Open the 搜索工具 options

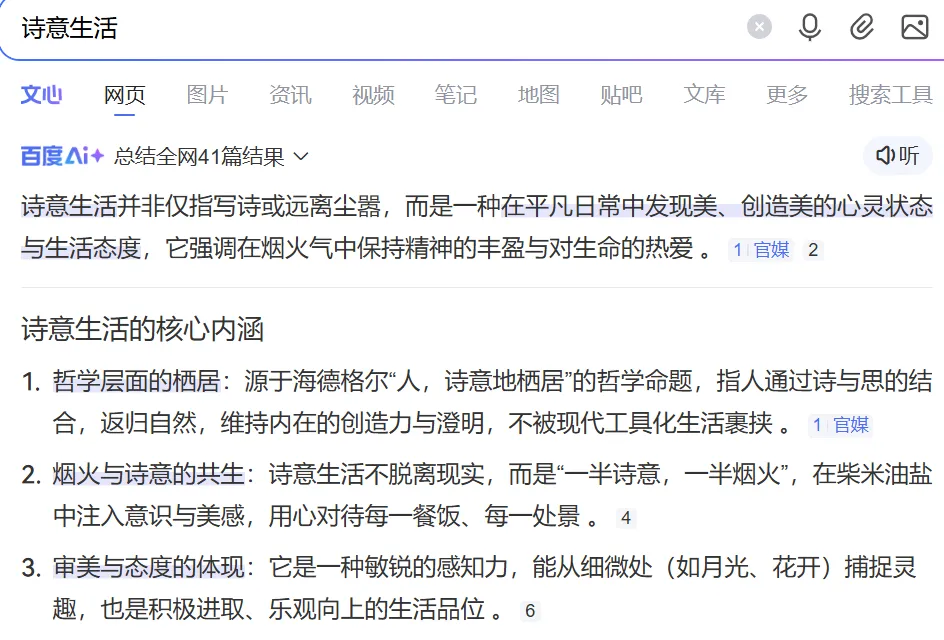[x=889, y=94]
